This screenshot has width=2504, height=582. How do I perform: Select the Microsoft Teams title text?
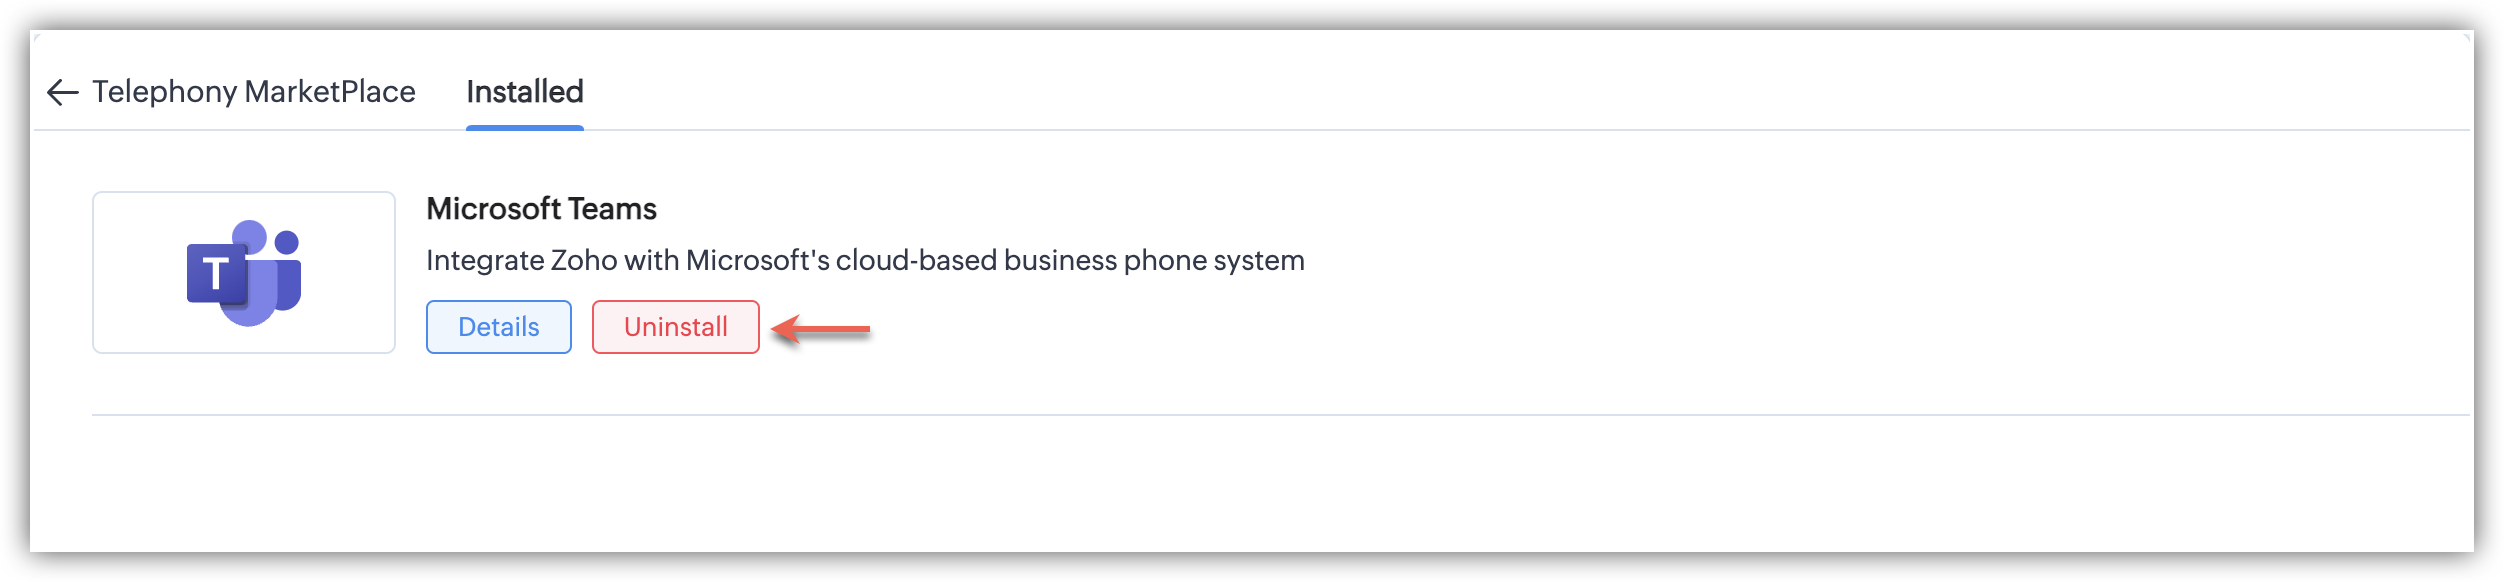pos(541,209)
